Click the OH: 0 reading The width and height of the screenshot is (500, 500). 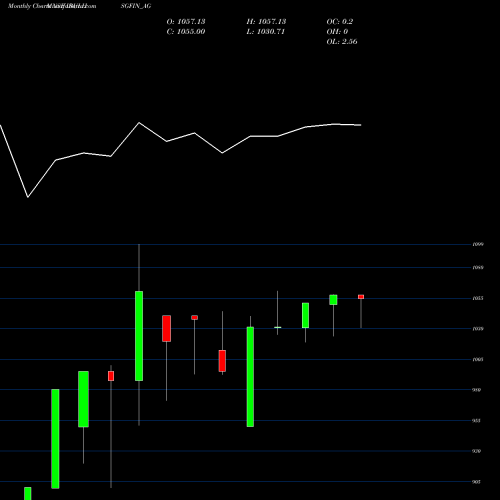337,31
